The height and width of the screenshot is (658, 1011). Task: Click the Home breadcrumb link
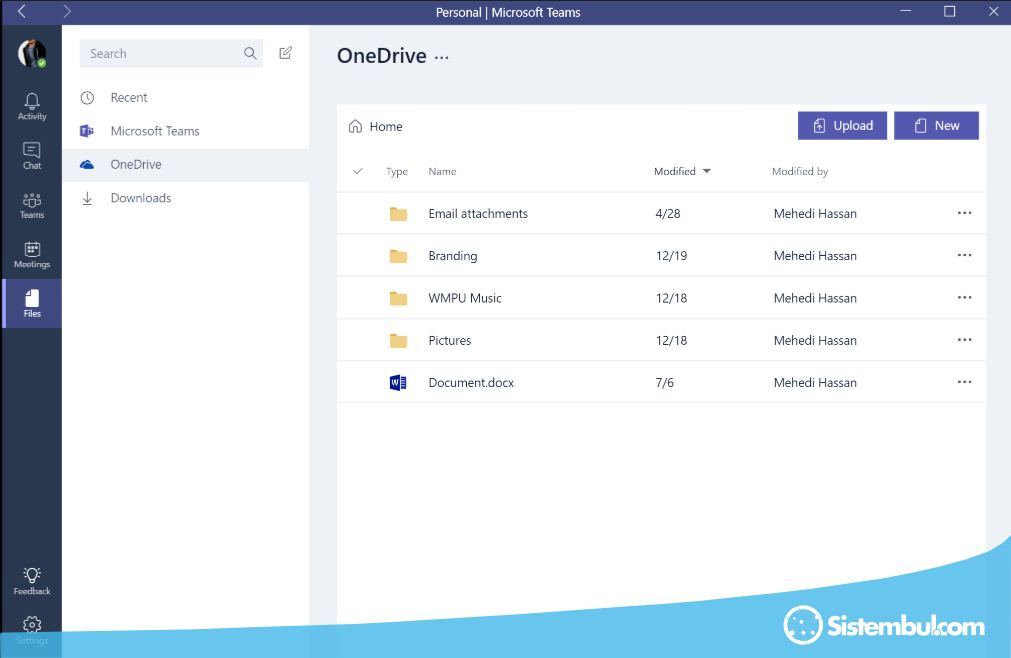386,126
